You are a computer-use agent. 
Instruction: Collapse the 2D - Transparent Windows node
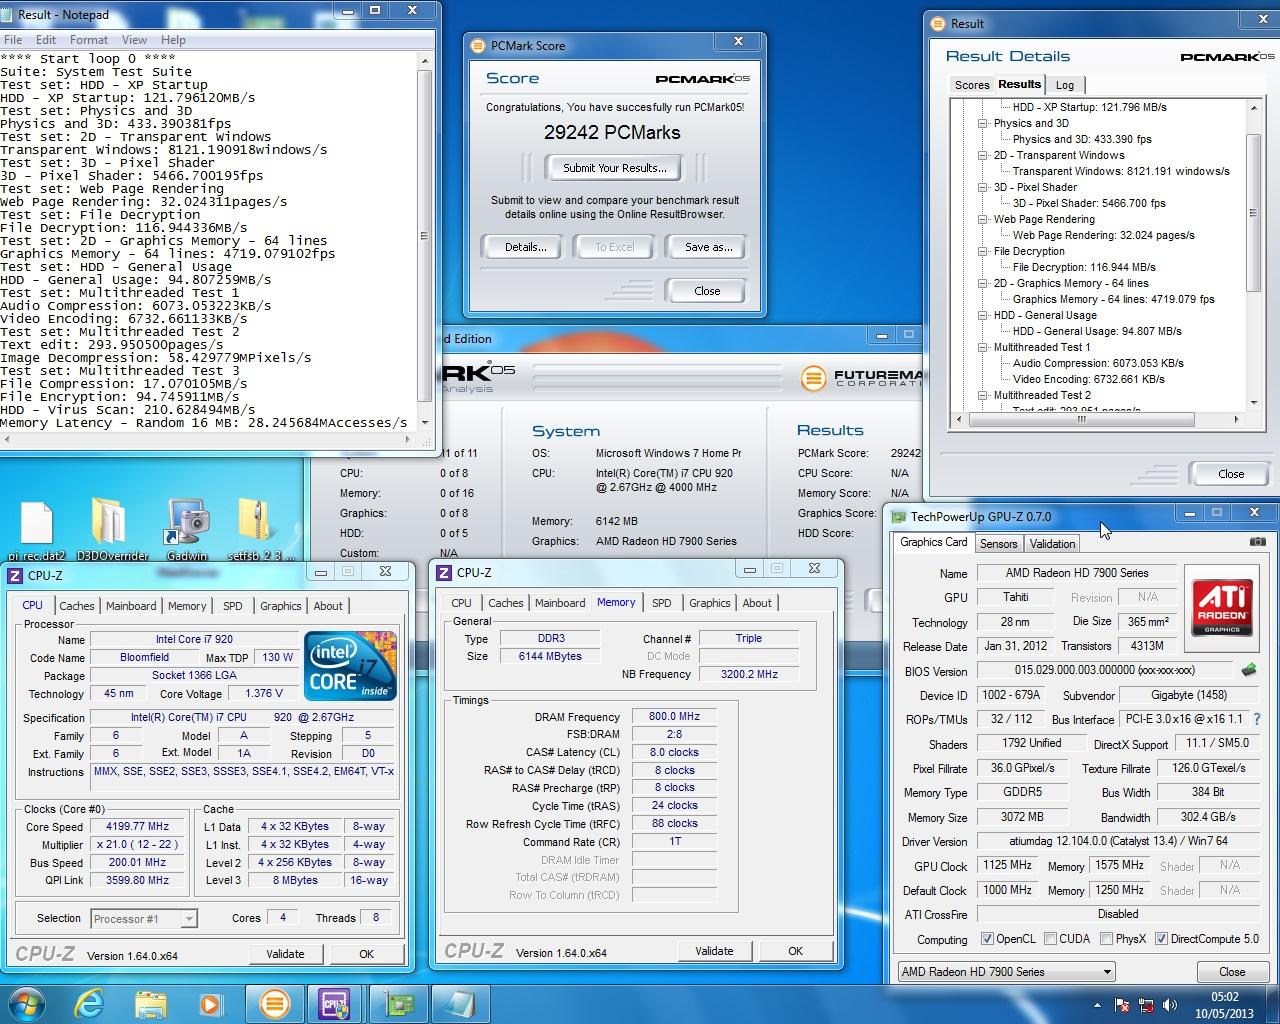(983, 155)
